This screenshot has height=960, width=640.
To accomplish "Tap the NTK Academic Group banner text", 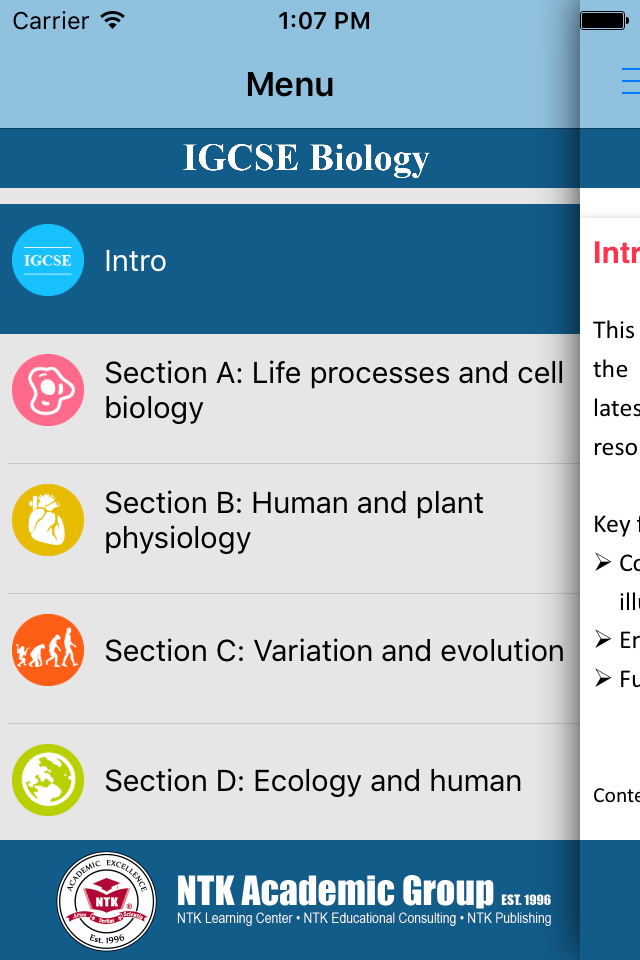I will (335, 890).
